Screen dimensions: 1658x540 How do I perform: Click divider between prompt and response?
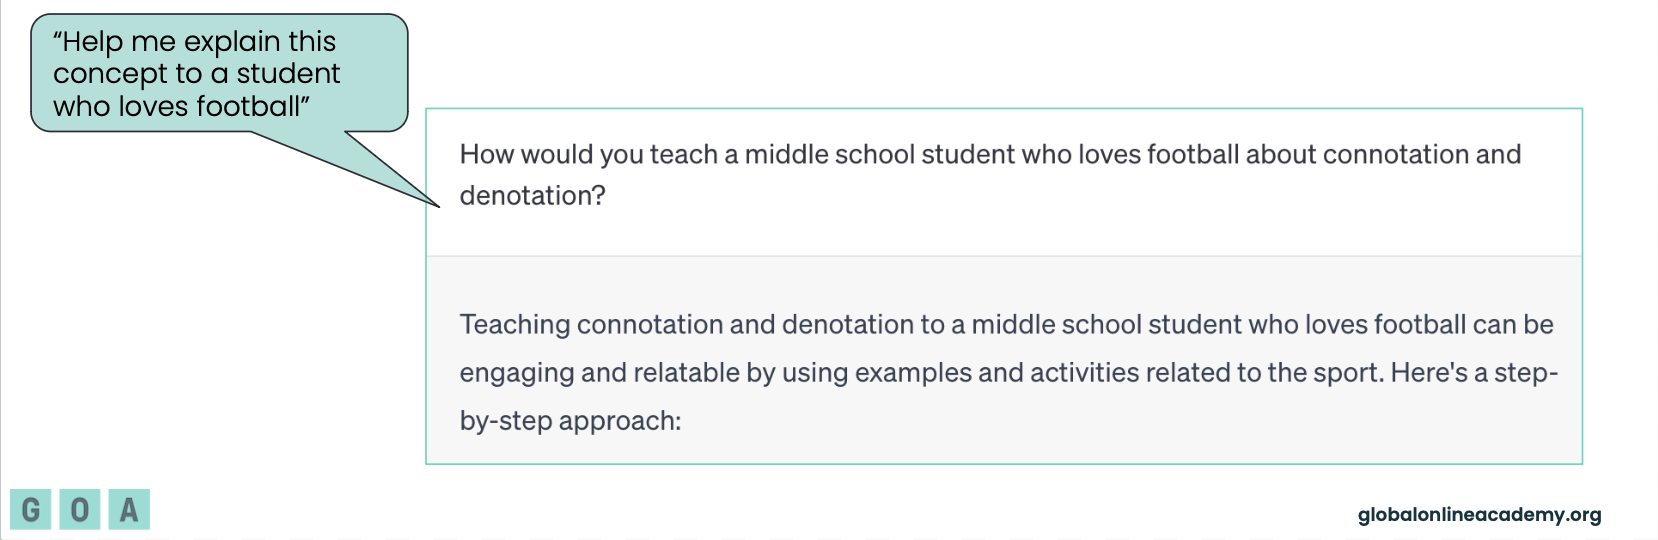tap(1004, 256)
